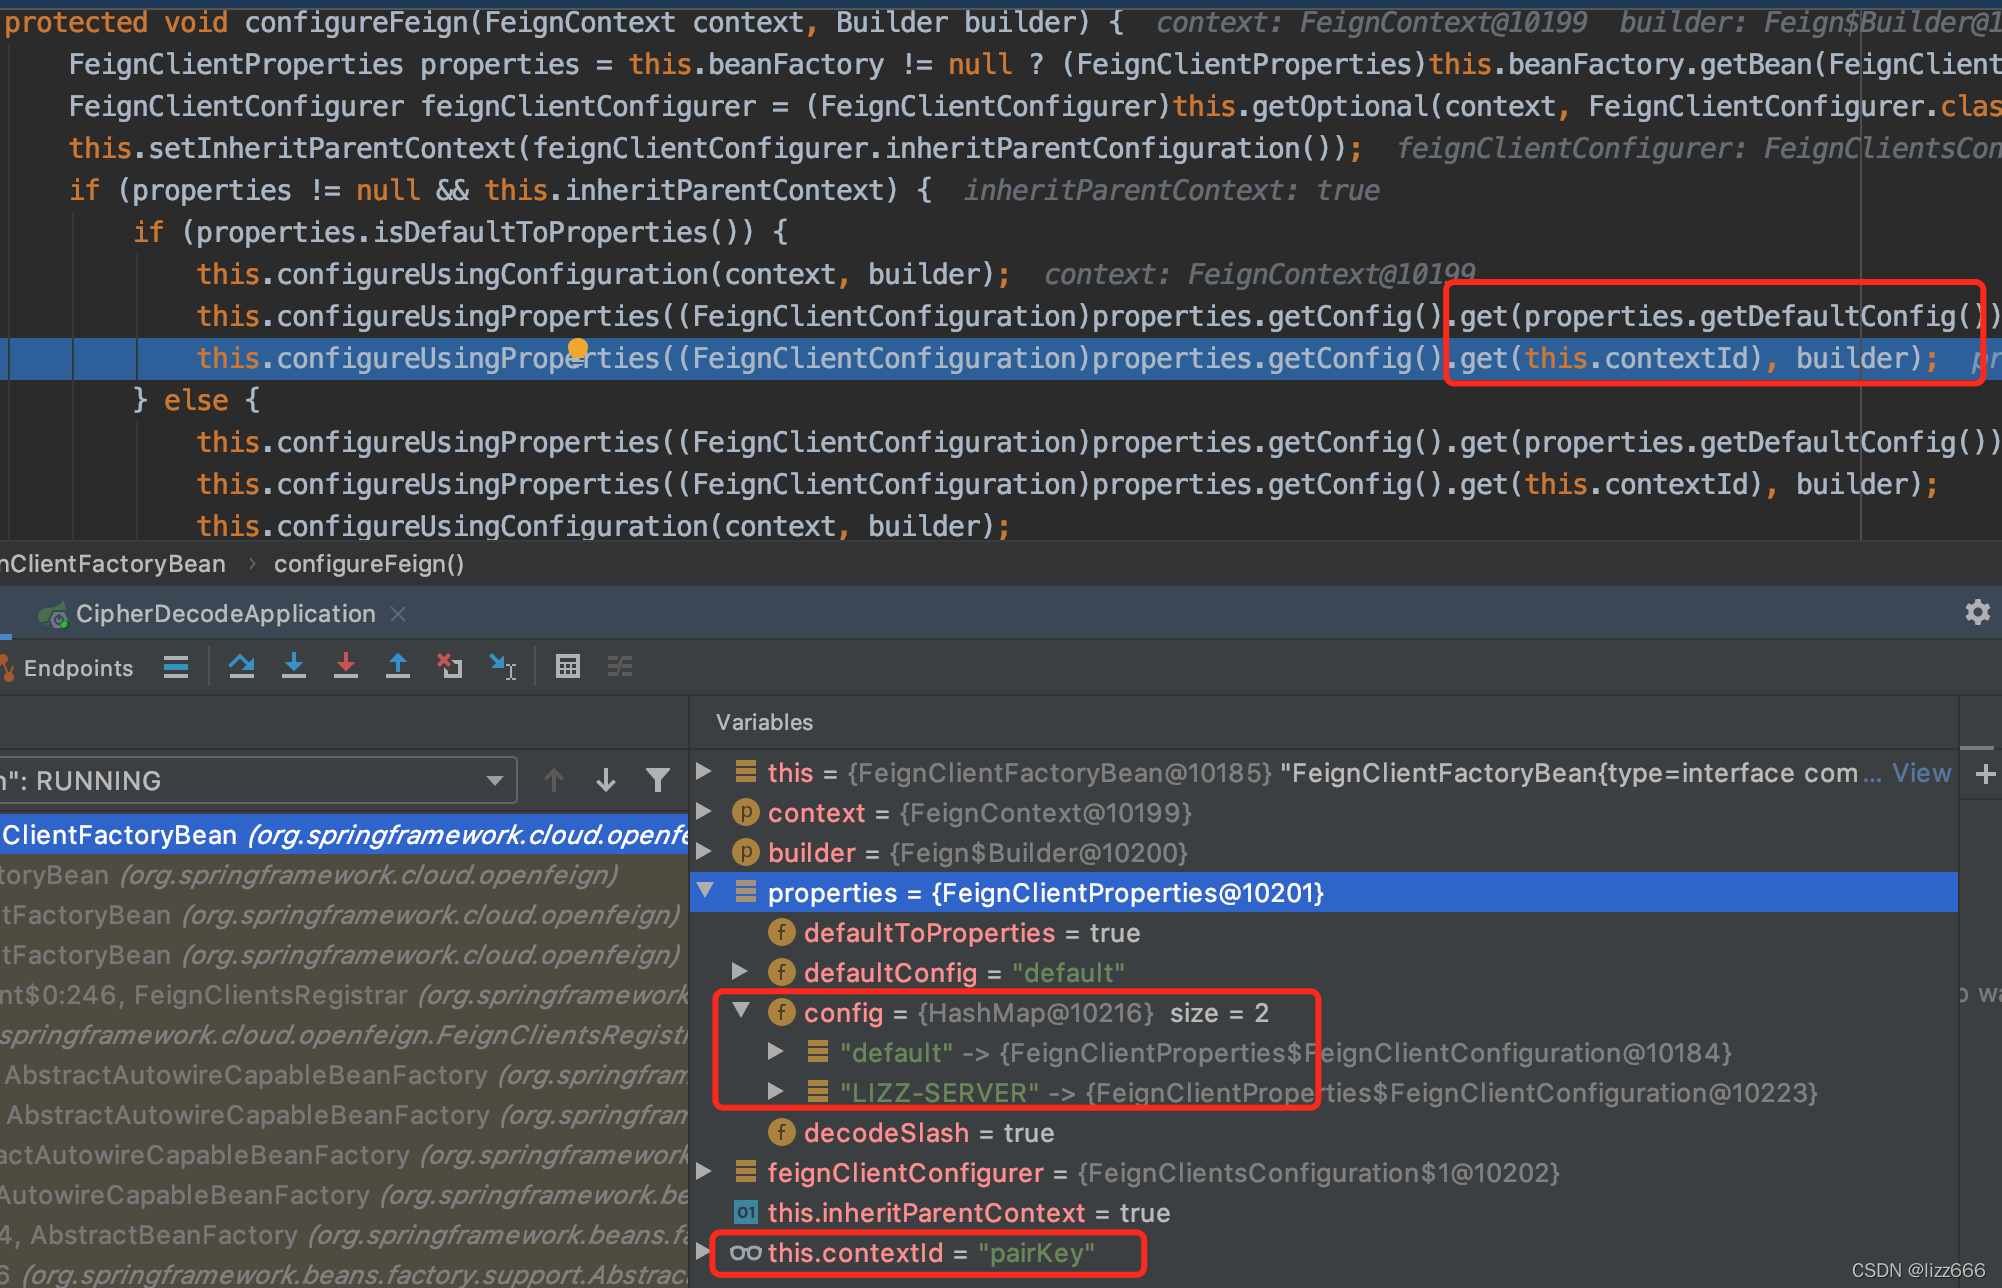Click the plus button to add watch

(1988, 773)
